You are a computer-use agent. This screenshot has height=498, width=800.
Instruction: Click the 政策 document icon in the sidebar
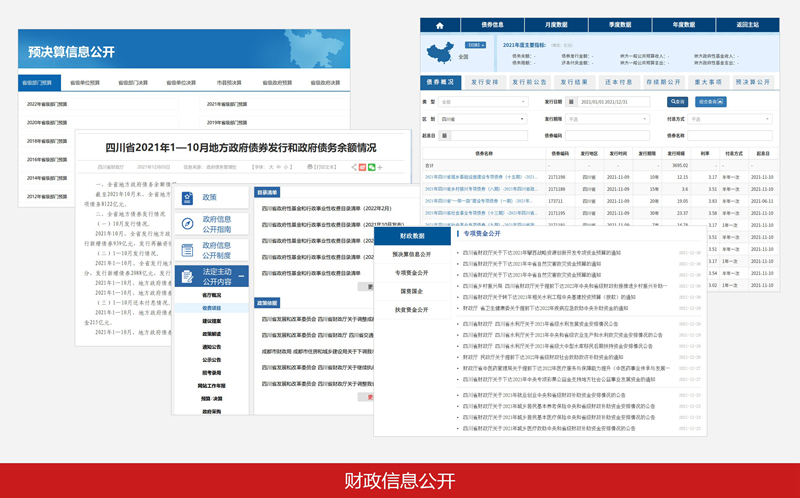click(187, 198)
